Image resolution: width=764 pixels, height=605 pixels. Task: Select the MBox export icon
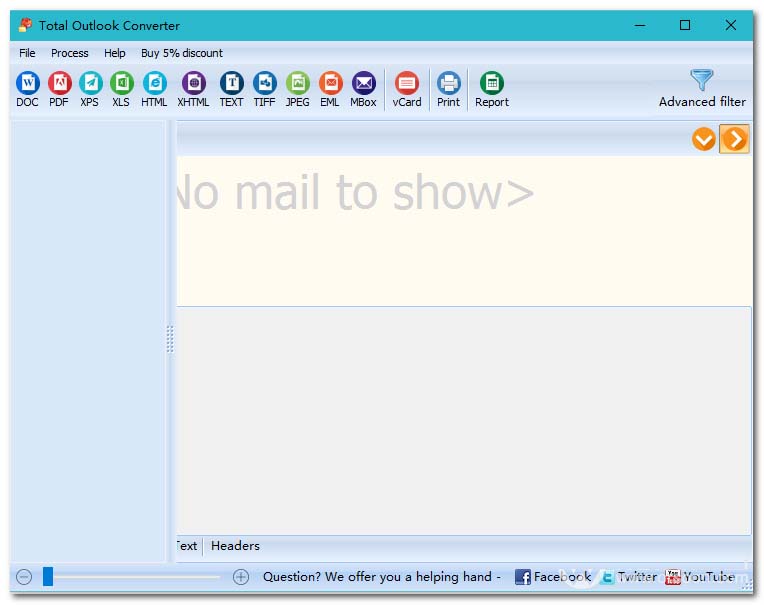(363, 89)
